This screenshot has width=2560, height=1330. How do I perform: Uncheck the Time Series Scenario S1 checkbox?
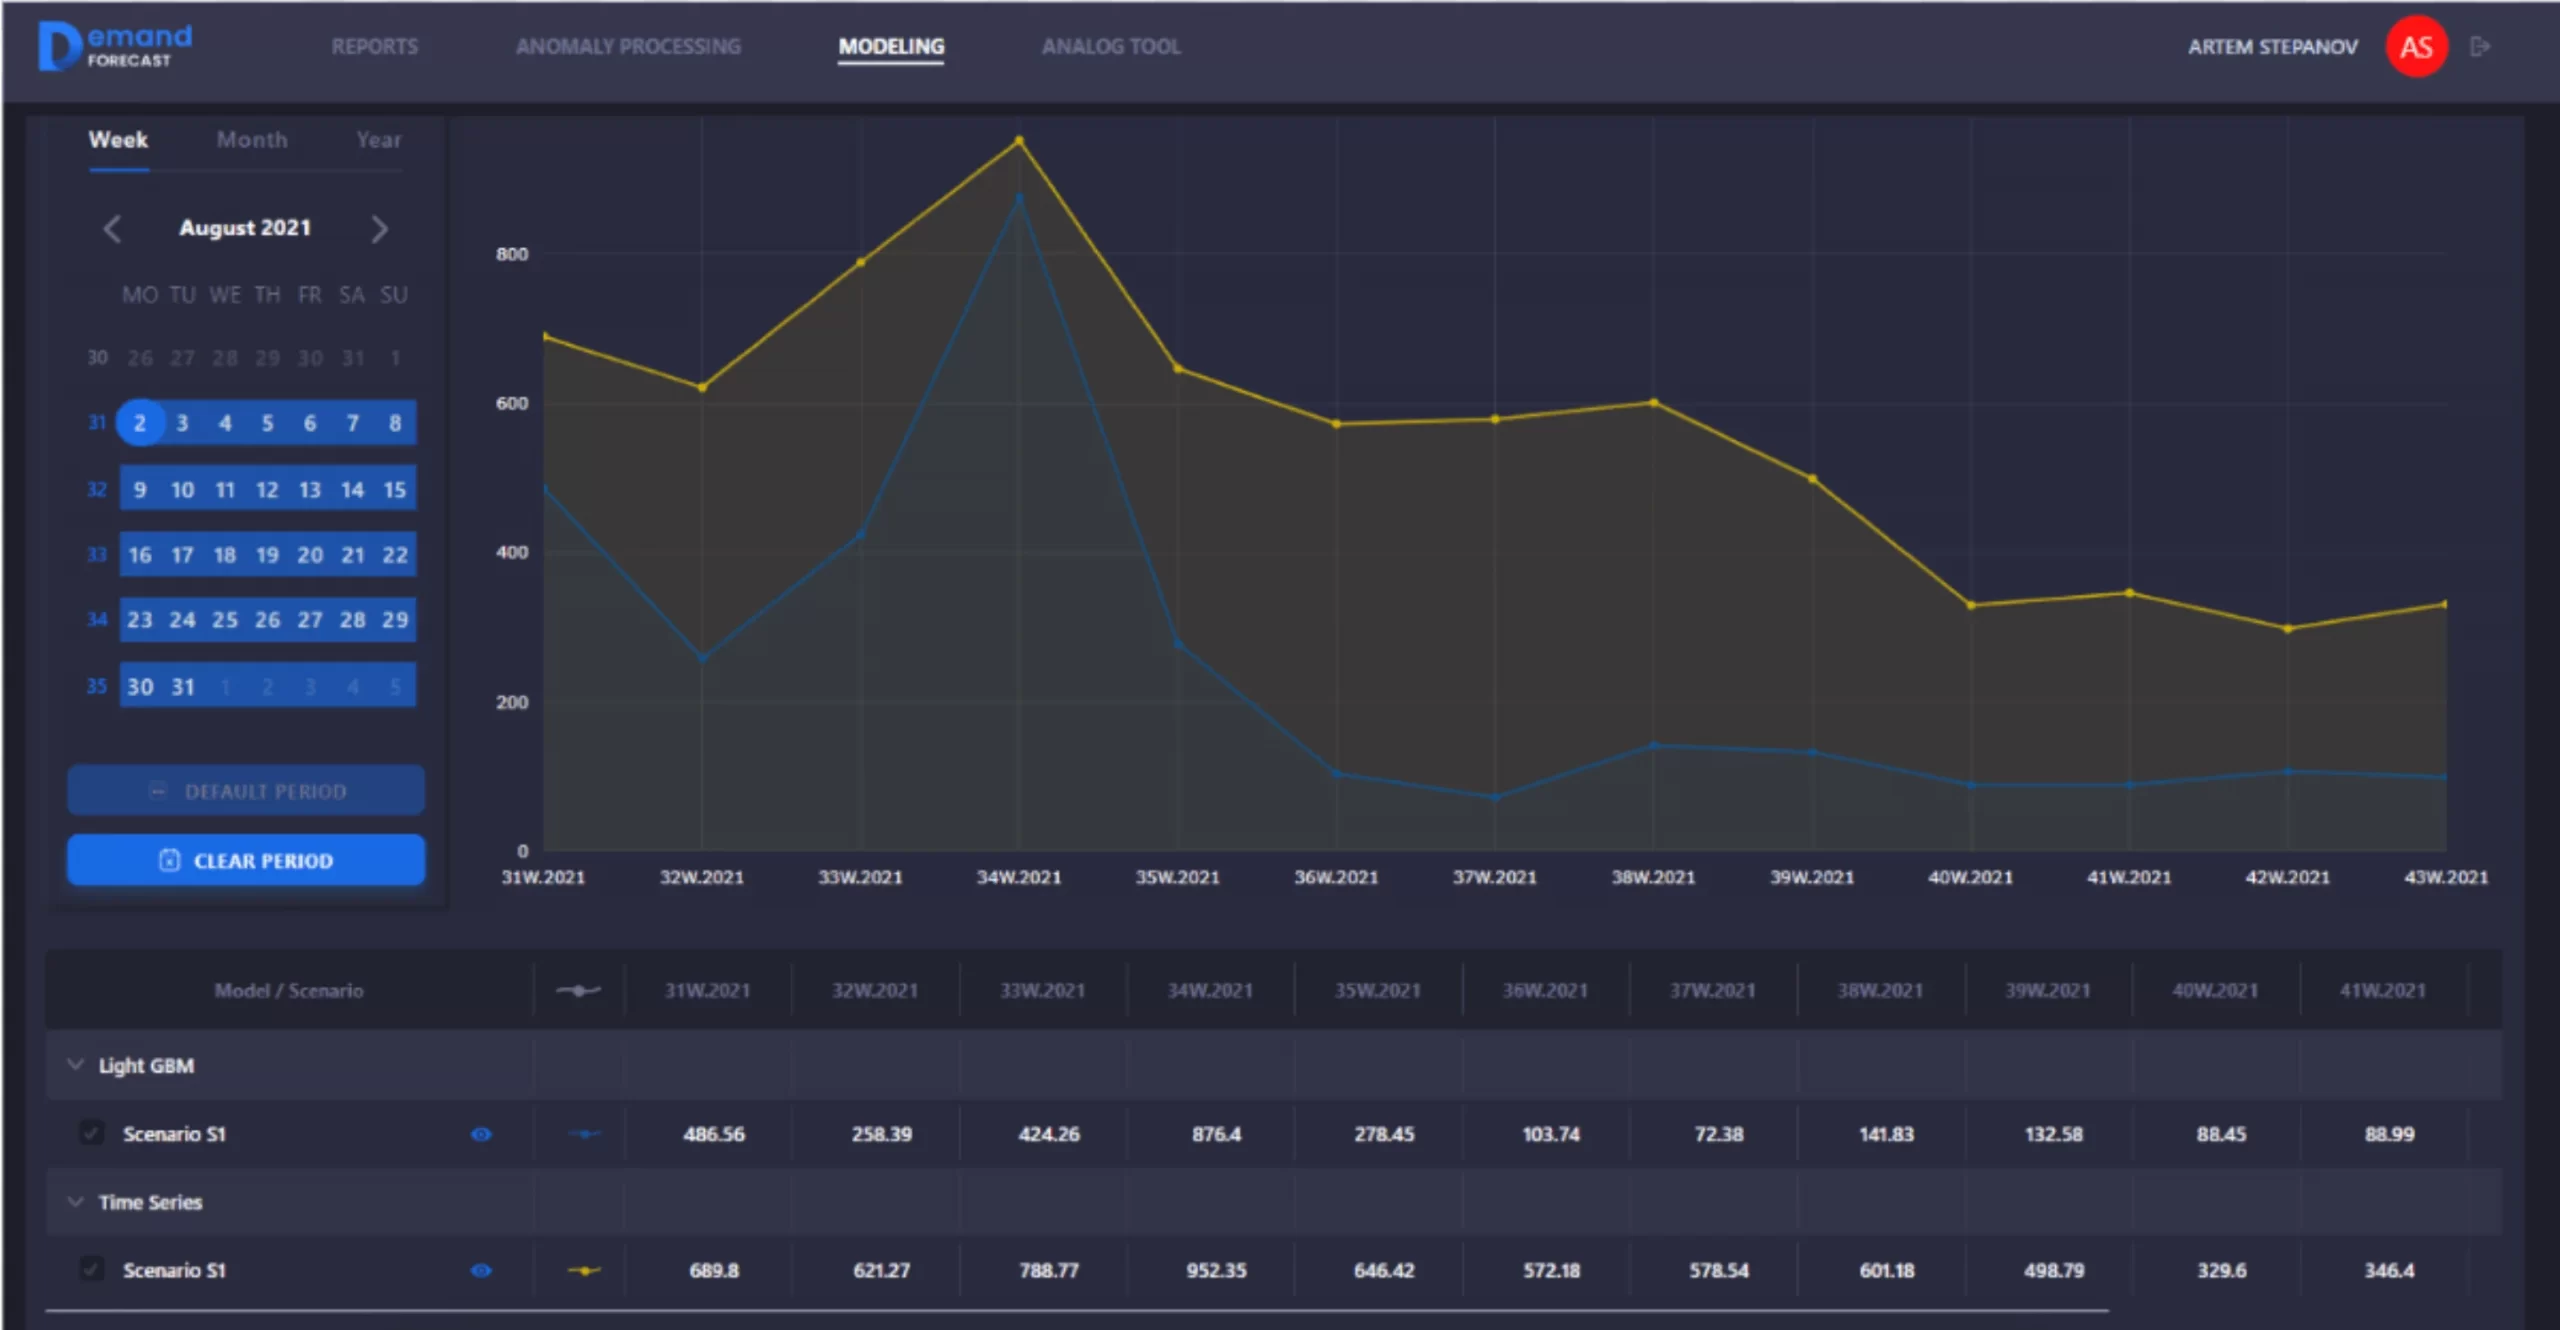pyautogui.click(x=91, y=1269)
